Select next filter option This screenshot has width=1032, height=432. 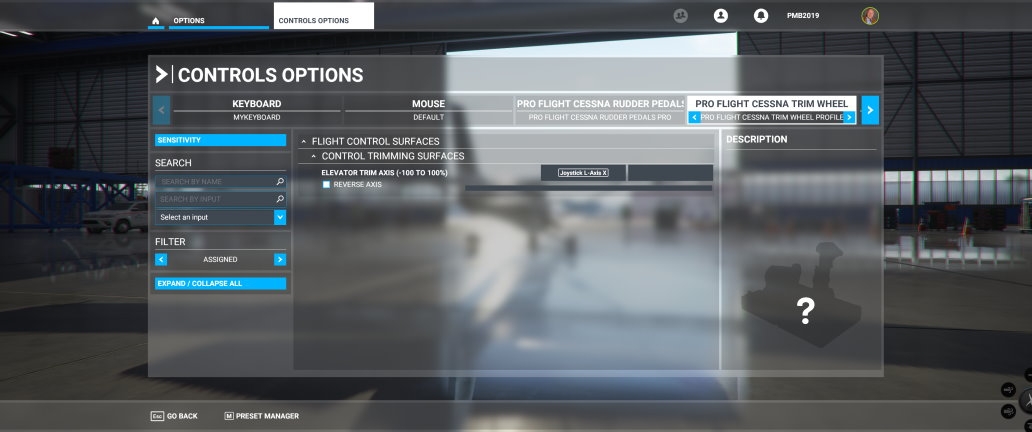[x=280, y=259]
